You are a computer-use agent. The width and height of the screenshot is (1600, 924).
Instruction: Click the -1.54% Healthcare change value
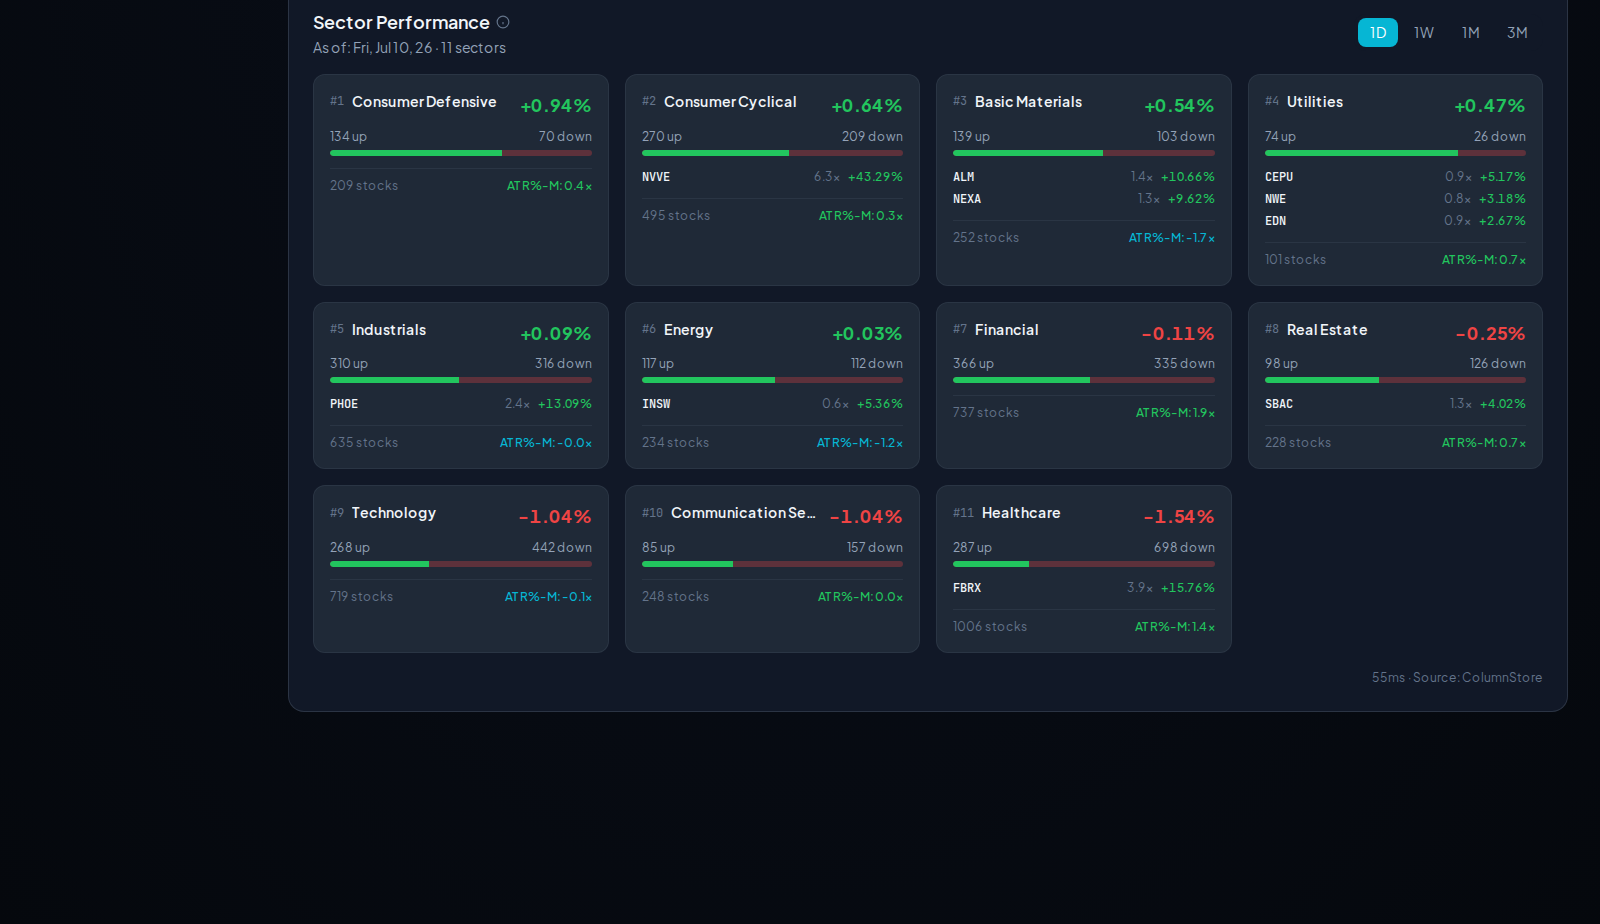[1179, 517]
